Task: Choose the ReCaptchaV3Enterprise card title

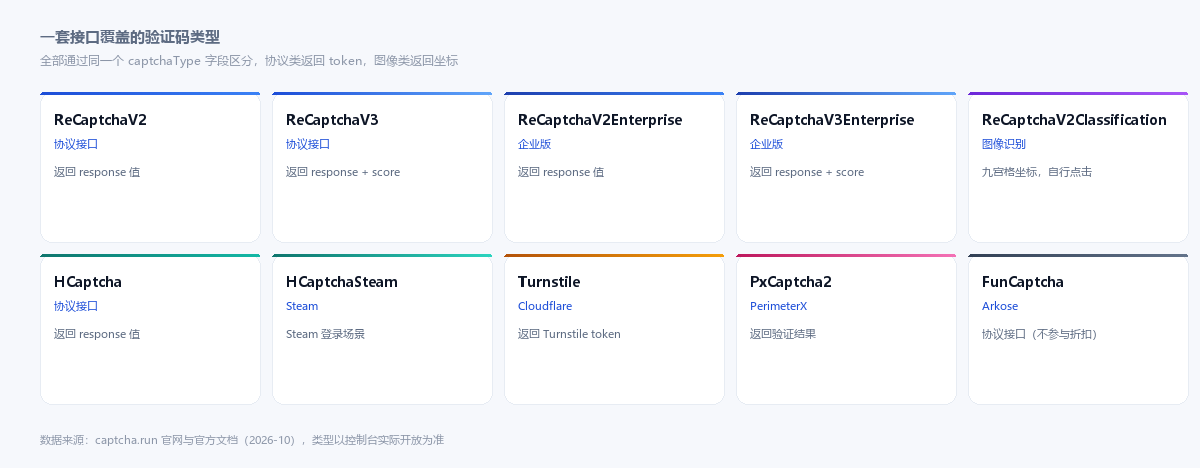Action: 832,120
